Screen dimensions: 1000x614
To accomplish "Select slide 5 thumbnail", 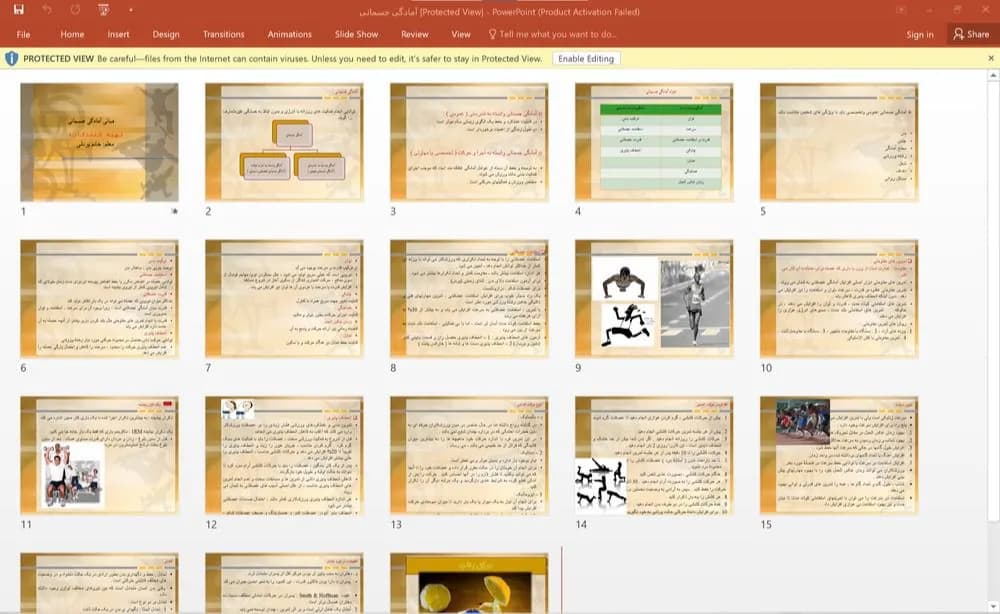I will [x=839, y=142].
